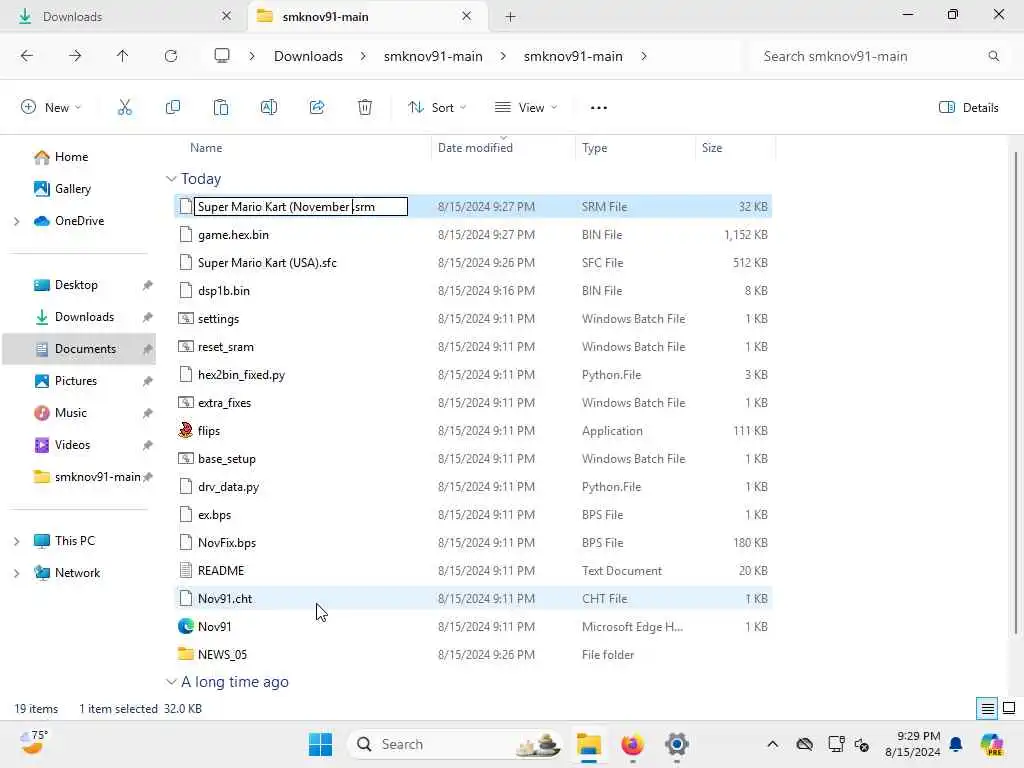This screenshot has height=768, width=1024.
Task: Refresh the folder view
Action: (x=171, y=56)
